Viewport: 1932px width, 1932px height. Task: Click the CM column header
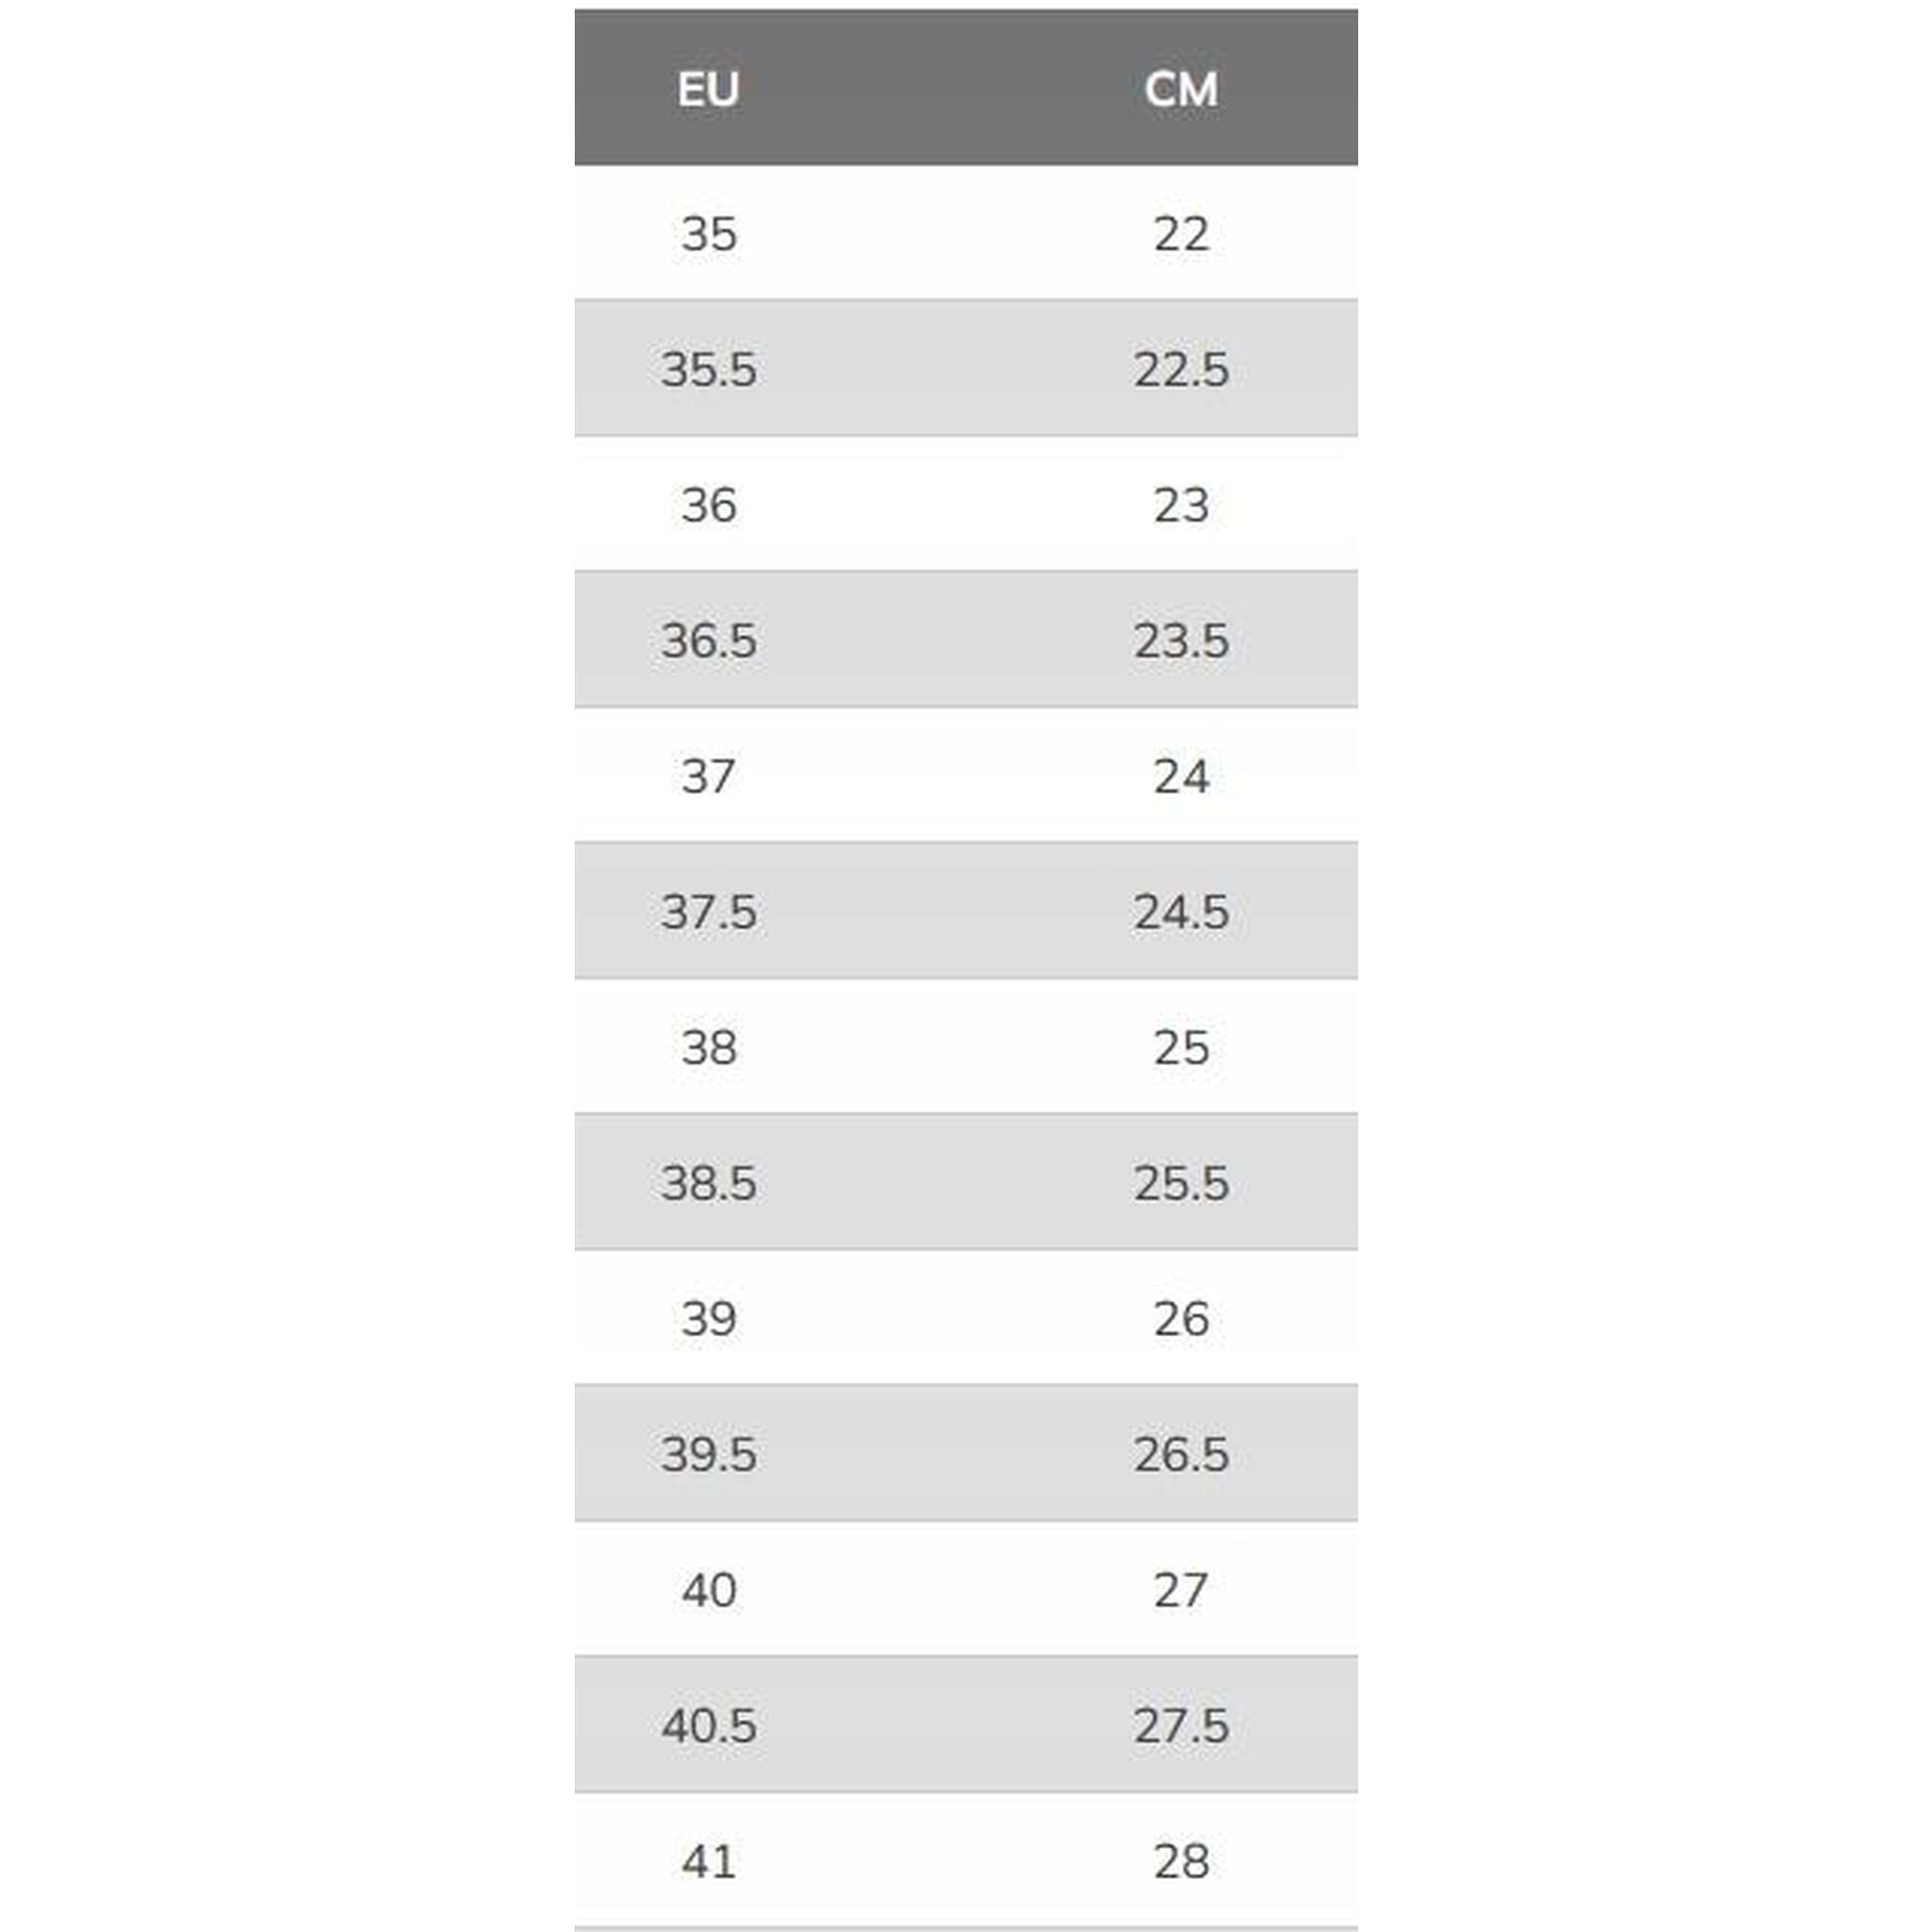(x=1181, y=90)
